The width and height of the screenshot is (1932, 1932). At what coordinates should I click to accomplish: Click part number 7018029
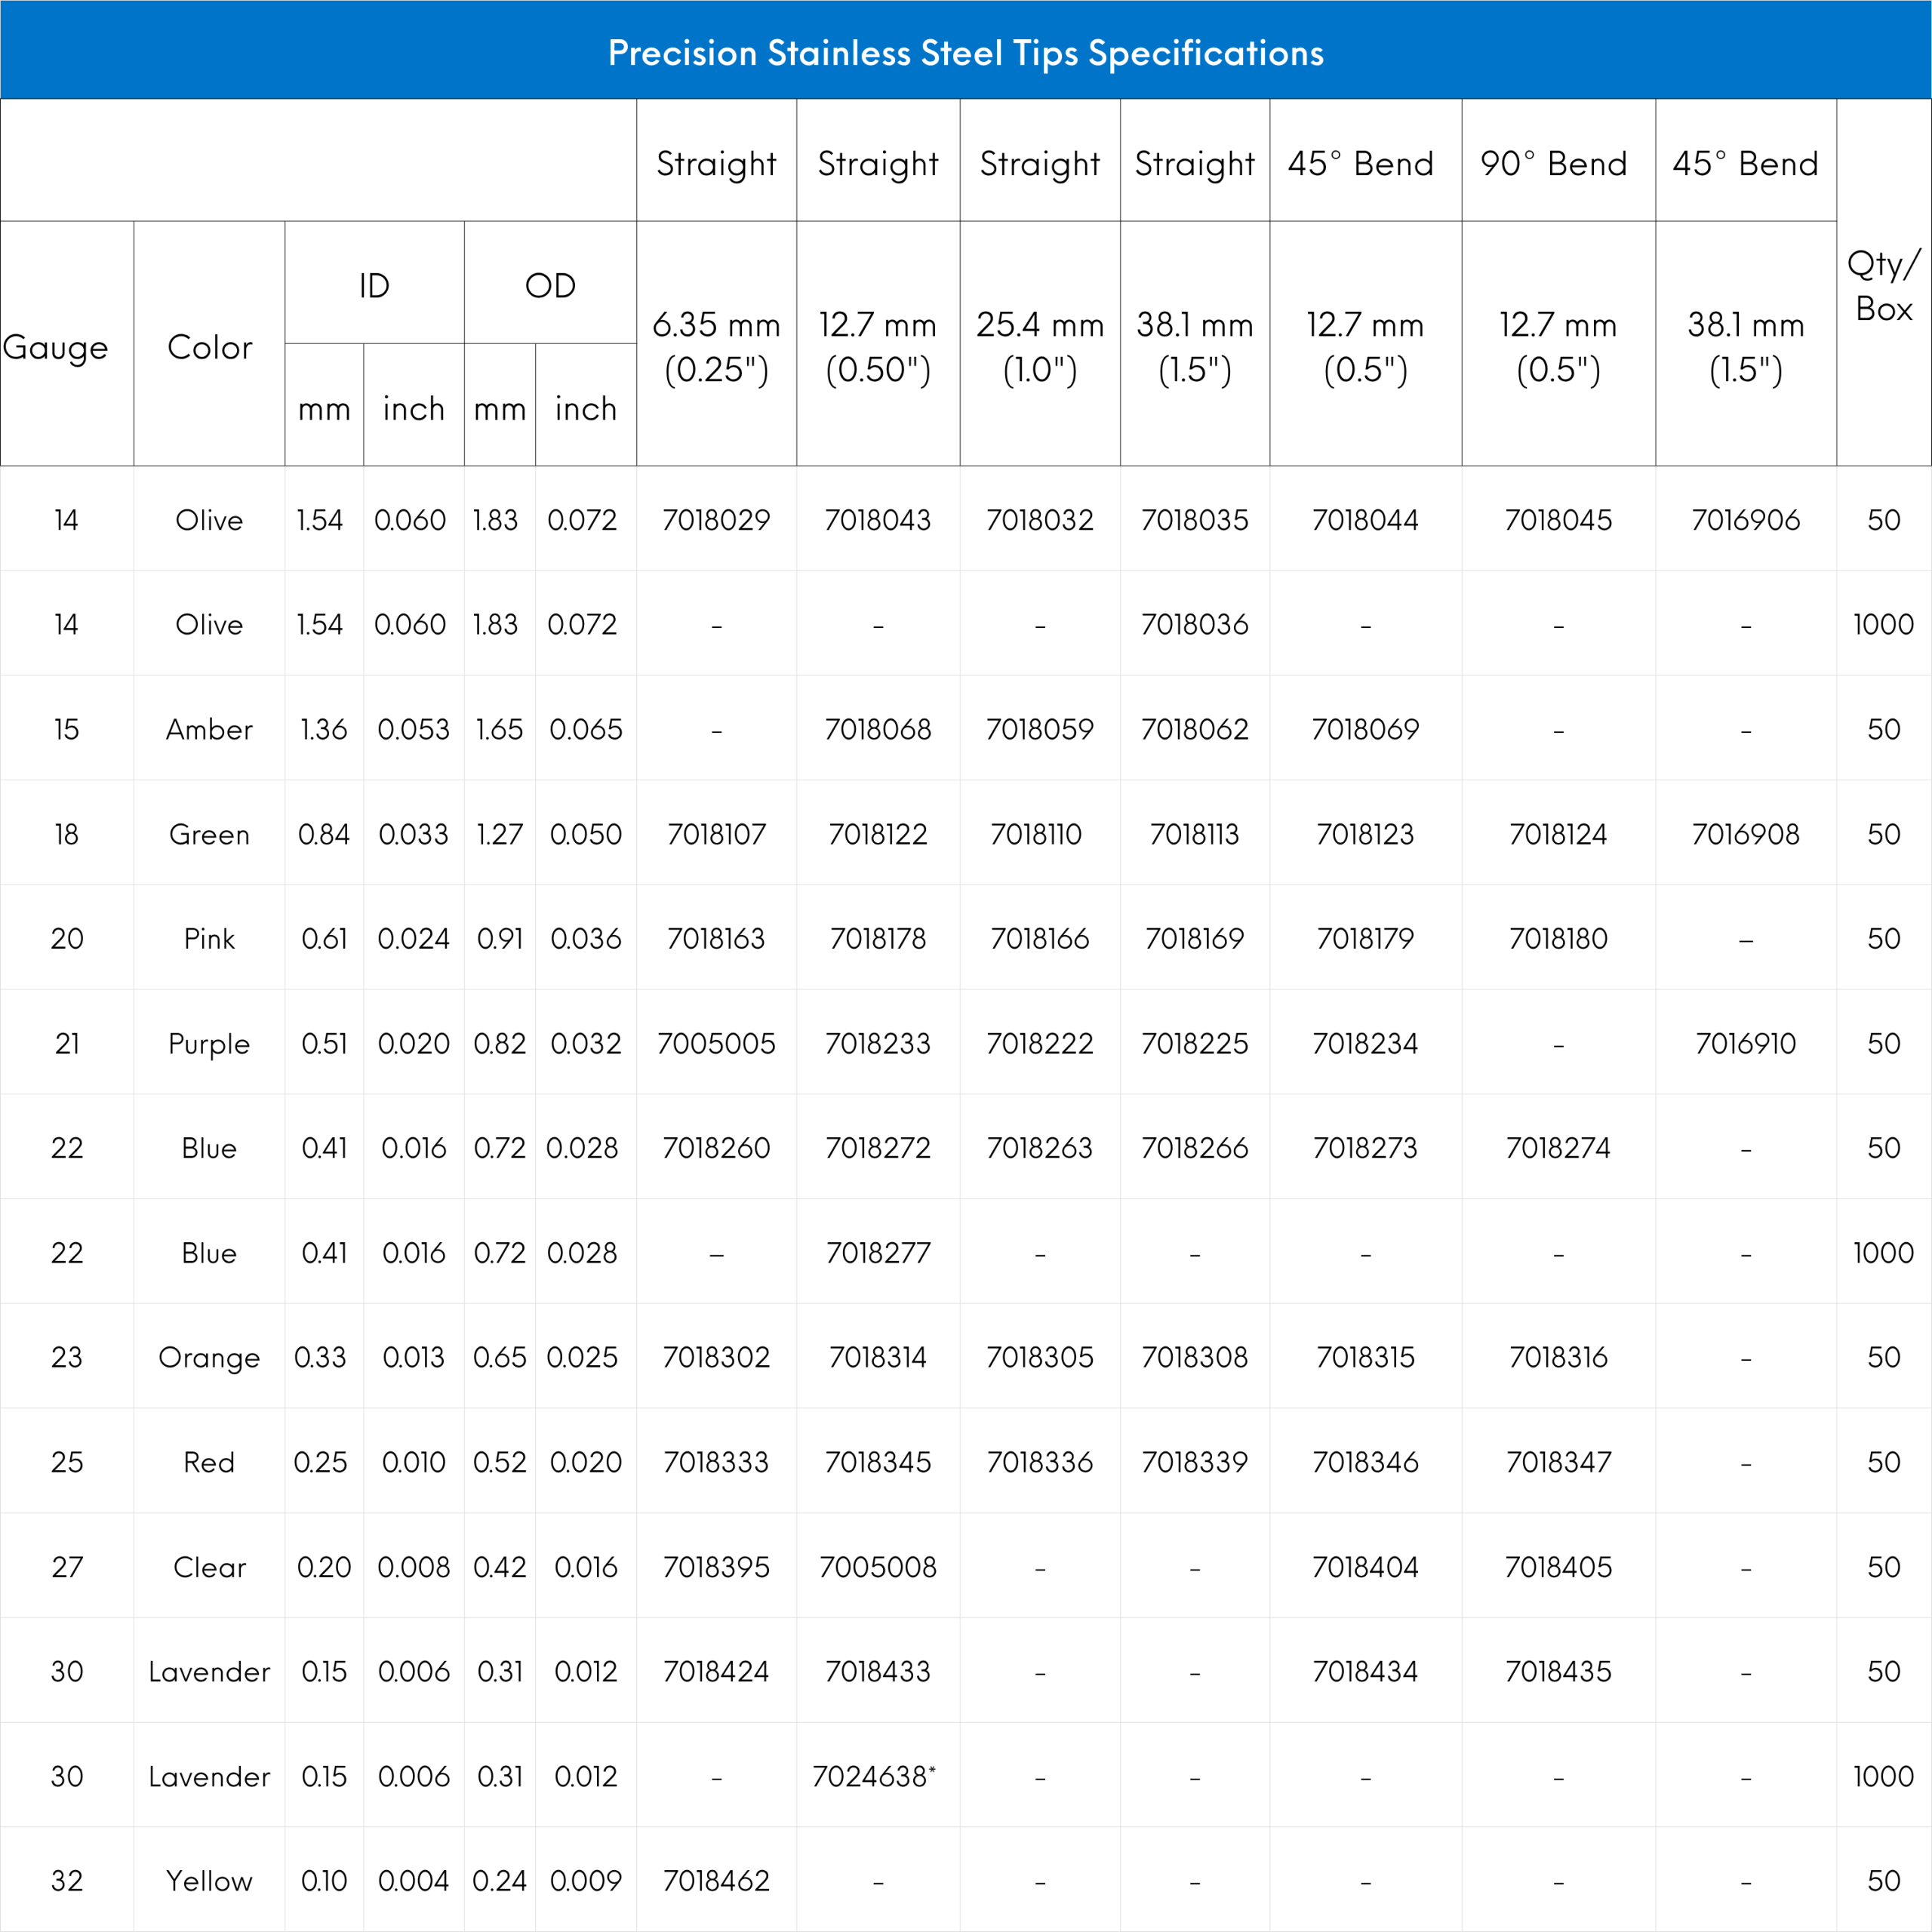pyautogui.click(x=716, y=520)
